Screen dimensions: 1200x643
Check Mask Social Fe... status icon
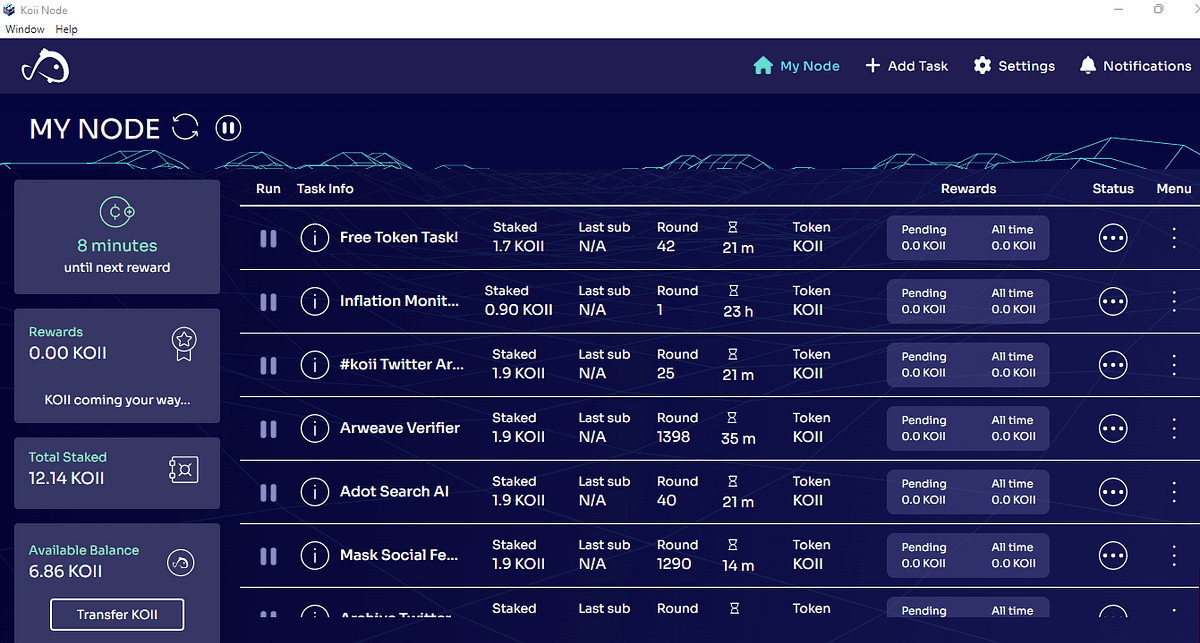(x=1113, y=555)
